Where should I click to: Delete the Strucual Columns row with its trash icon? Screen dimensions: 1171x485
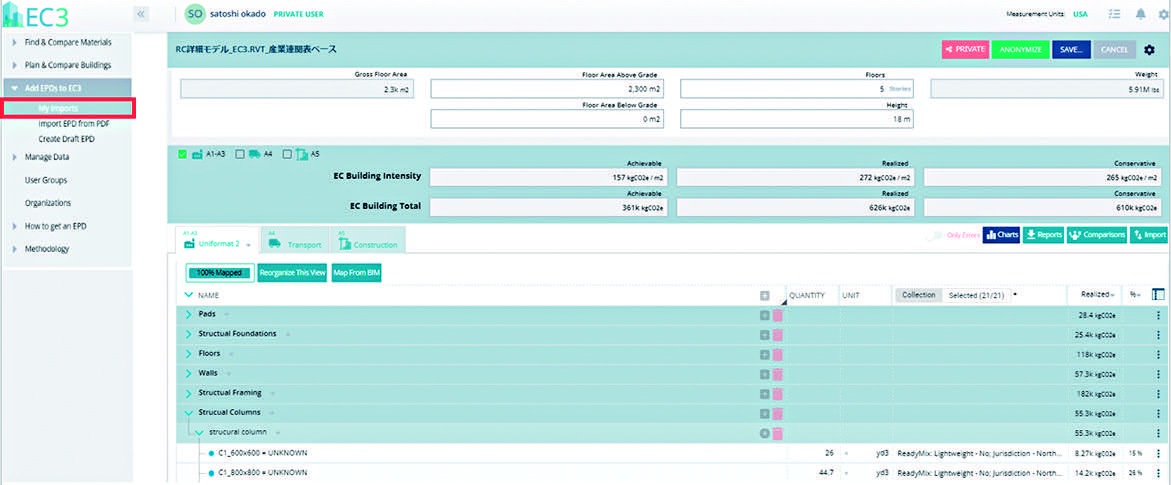[777, 413]
